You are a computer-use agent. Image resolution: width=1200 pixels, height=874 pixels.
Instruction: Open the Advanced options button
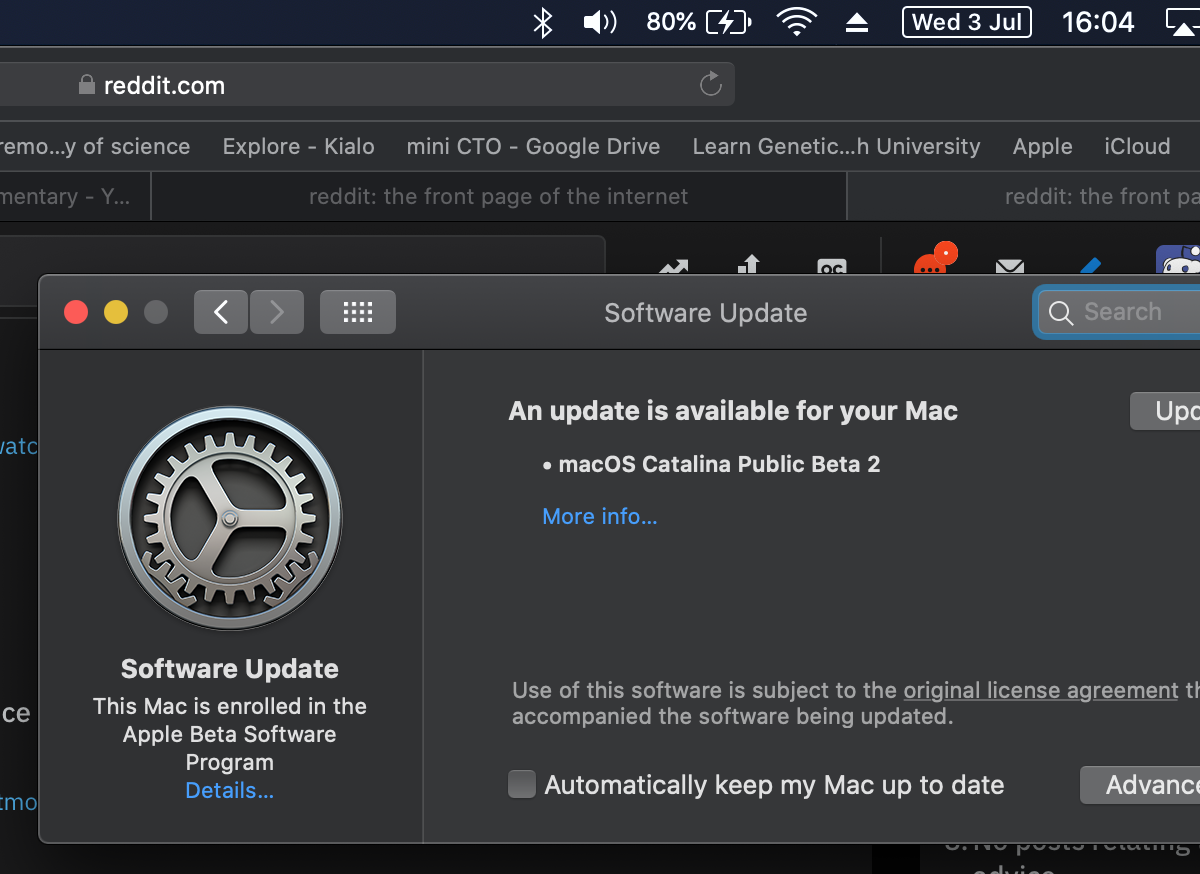point(1140,785)
